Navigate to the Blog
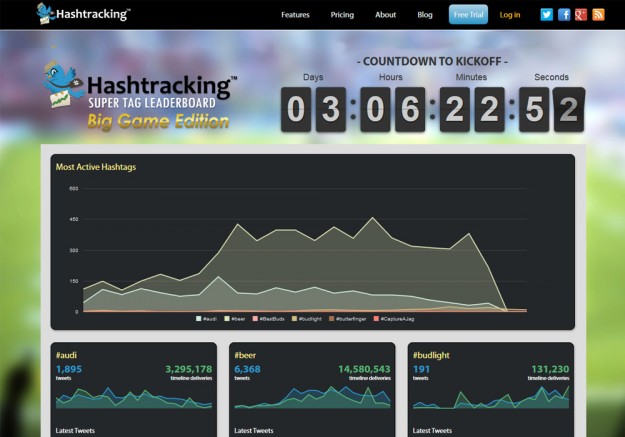The height and width of the screenshot is (437, 625). pyautogui.click(x=424, y=15)
